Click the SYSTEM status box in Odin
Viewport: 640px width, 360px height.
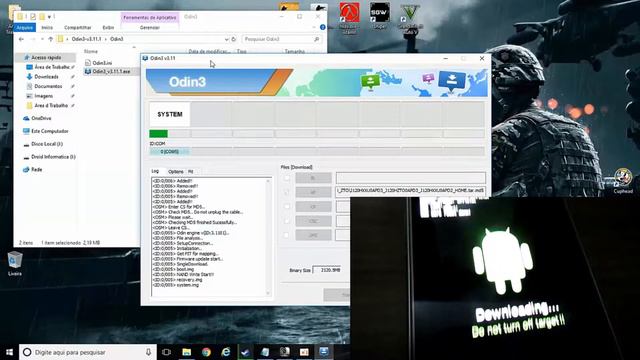pyautogui.click(x=170, y=114)
